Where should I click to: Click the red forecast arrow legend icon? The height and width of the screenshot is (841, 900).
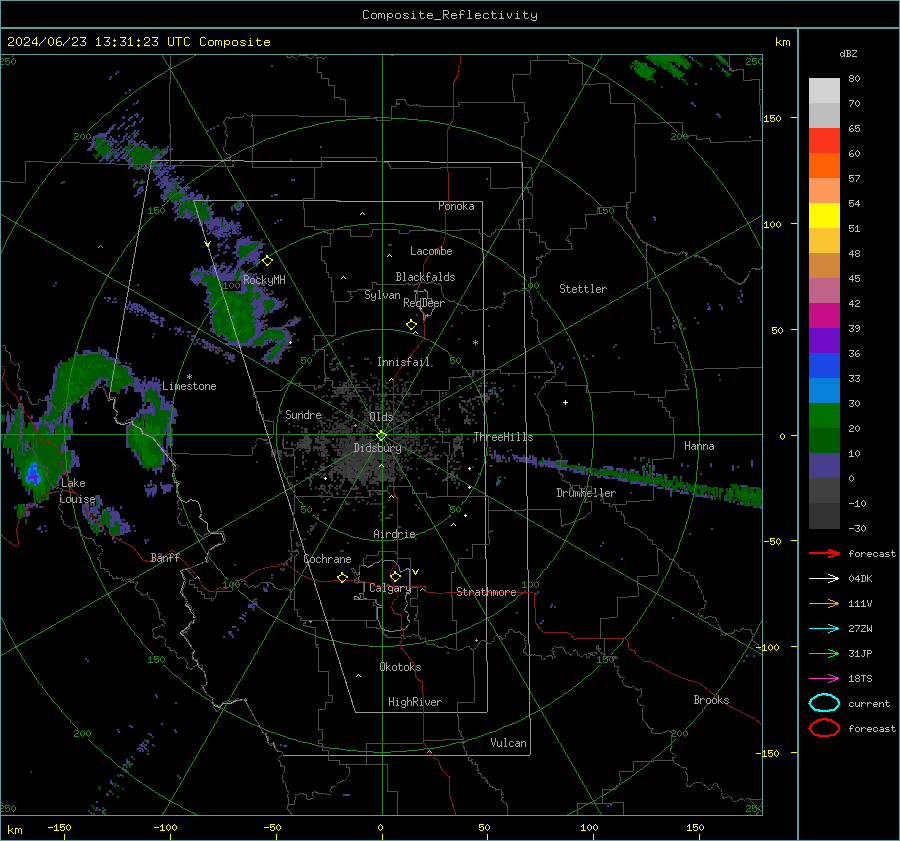[824, 553]
